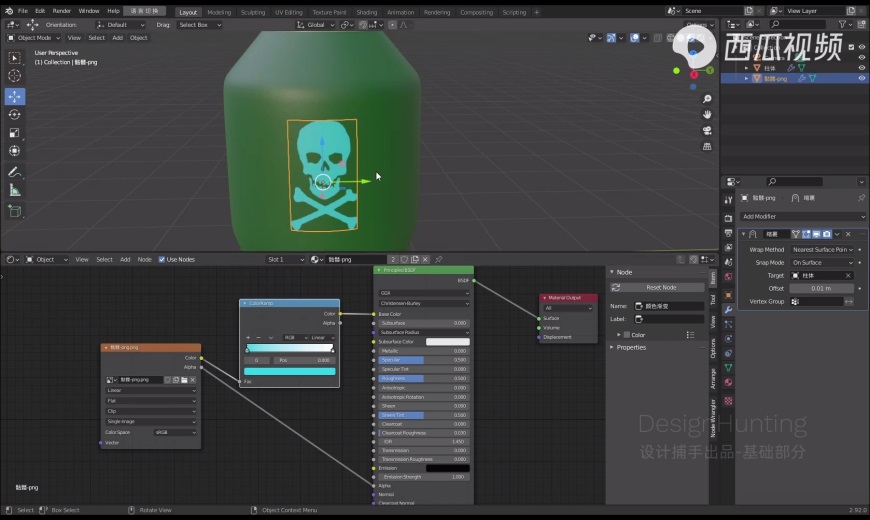Screen dimensions: 870x520
Task: Open the Output properties printer tab
Action: click(729, 233)
